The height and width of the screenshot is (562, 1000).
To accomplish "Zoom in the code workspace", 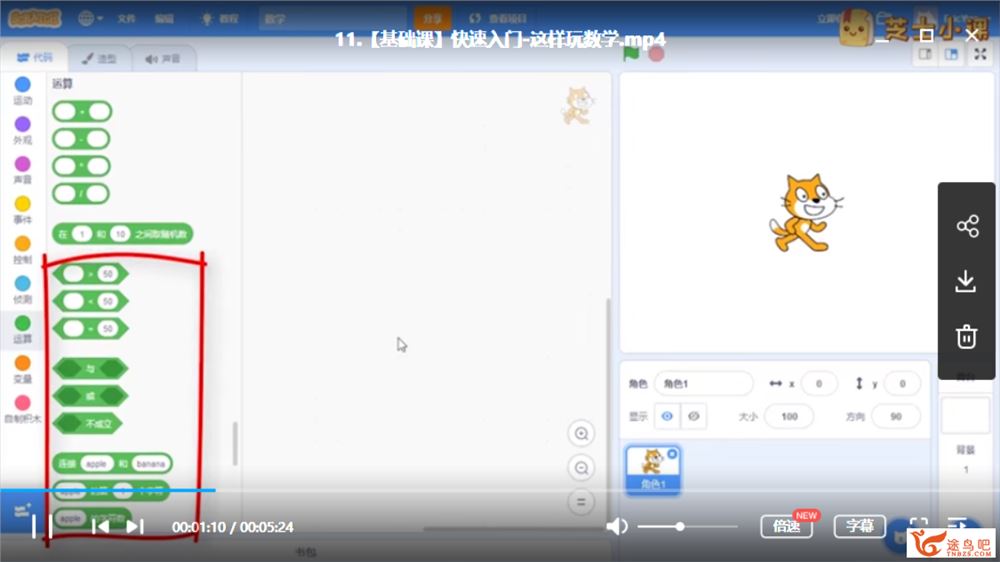I will click(581, 434).
